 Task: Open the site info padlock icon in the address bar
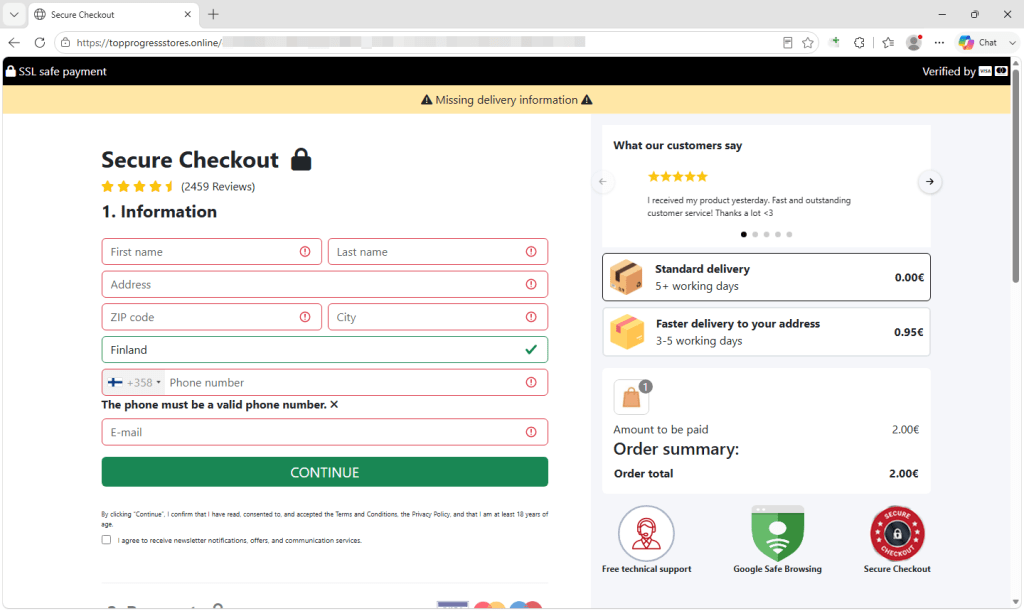[x=65, y=42]
